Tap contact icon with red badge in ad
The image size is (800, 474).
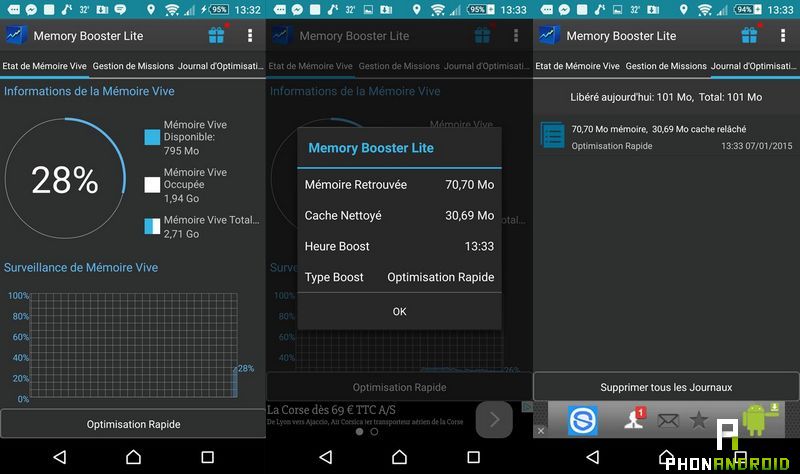point(635,418)
